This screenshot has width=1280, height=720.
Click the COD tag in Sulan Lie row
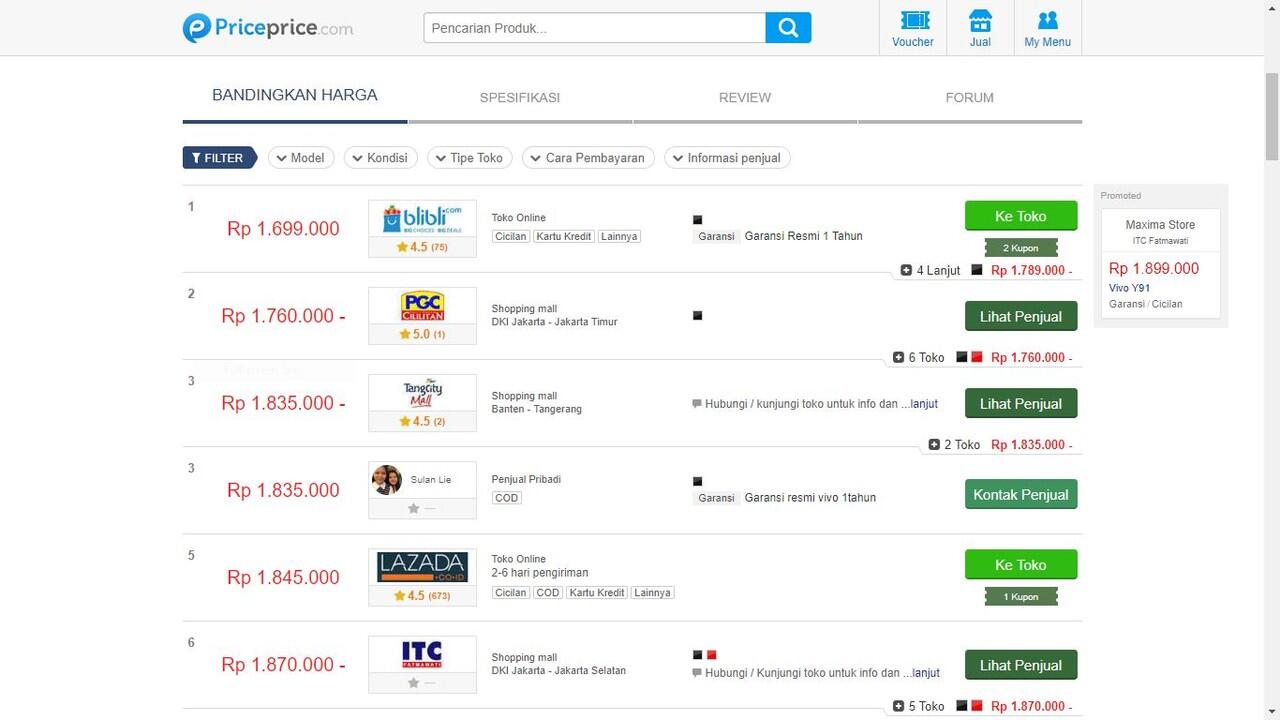[x=507, y=498]
